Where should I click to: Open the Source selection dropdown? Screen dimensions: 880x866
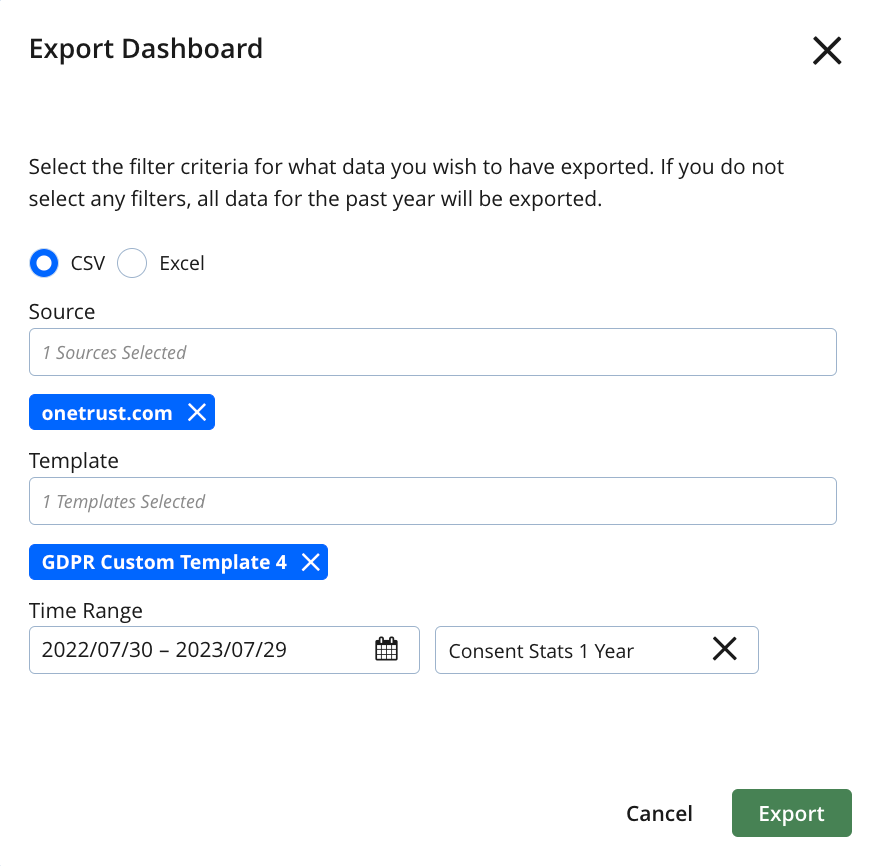[x=432, y=352]
